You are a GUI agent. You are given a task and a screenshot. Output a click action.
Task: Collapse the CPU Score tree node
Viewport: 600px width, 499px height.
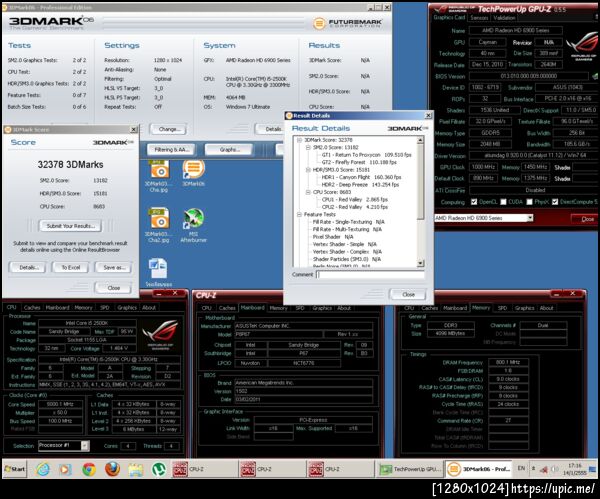click(x=308, y=192)
